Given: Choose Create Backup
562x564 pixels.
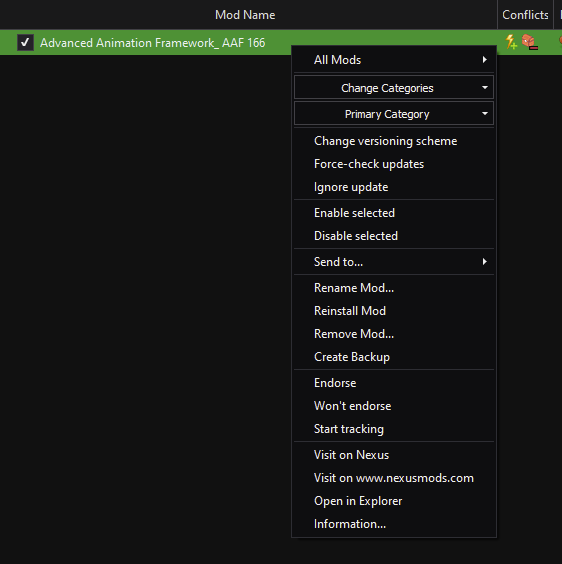Looking at the screenshot, I should click(x=394, y=357).
